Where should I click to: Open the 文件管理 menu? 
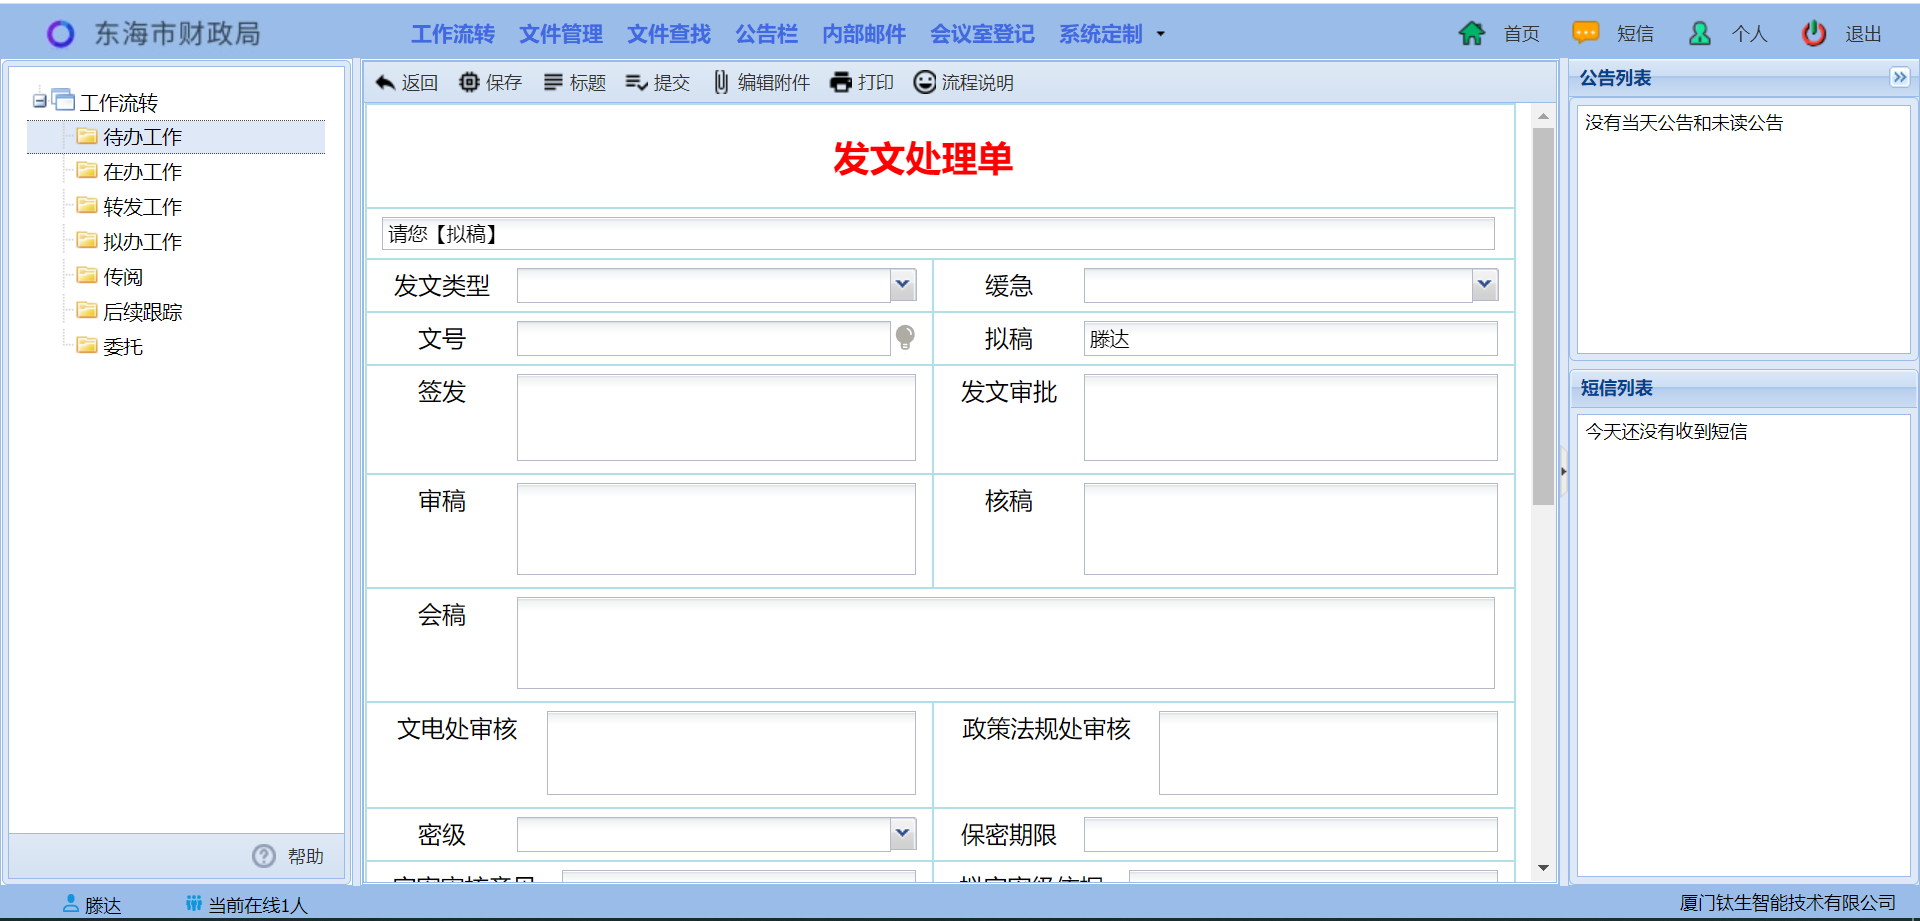[x=561, y=34]
